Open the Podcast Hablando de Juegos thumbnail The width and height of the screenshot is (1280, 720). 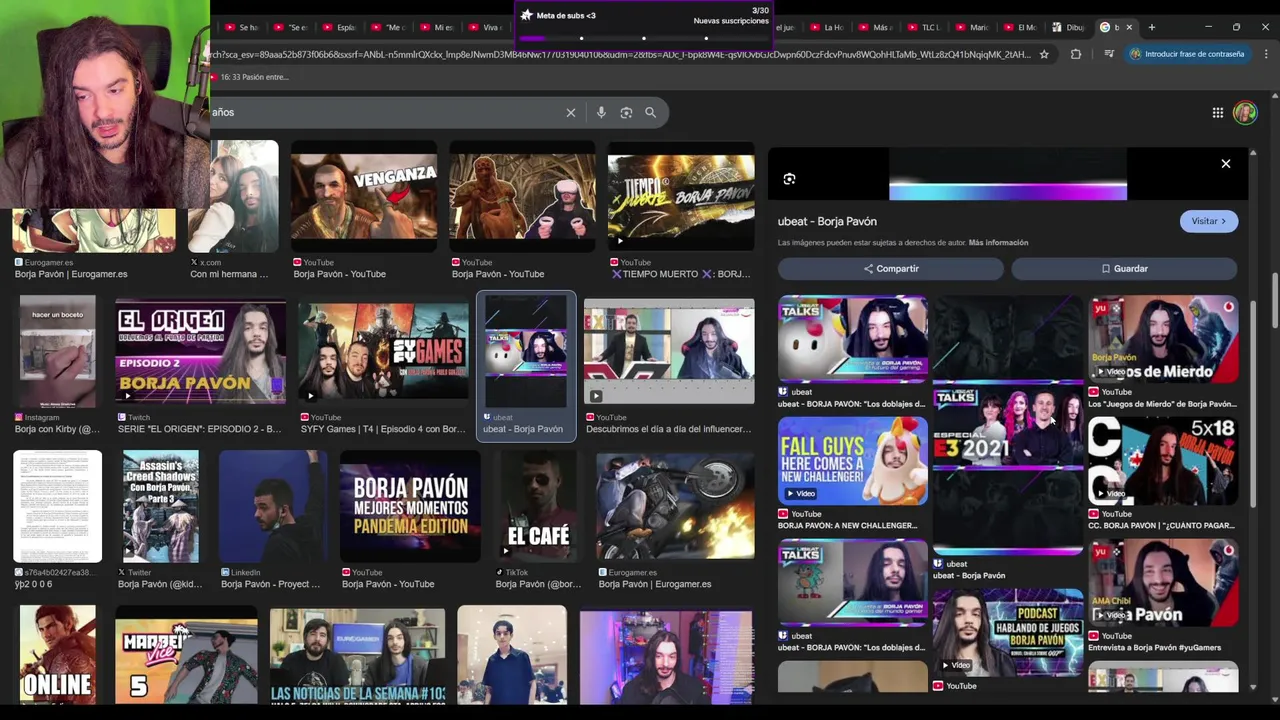coord(1008,632)
